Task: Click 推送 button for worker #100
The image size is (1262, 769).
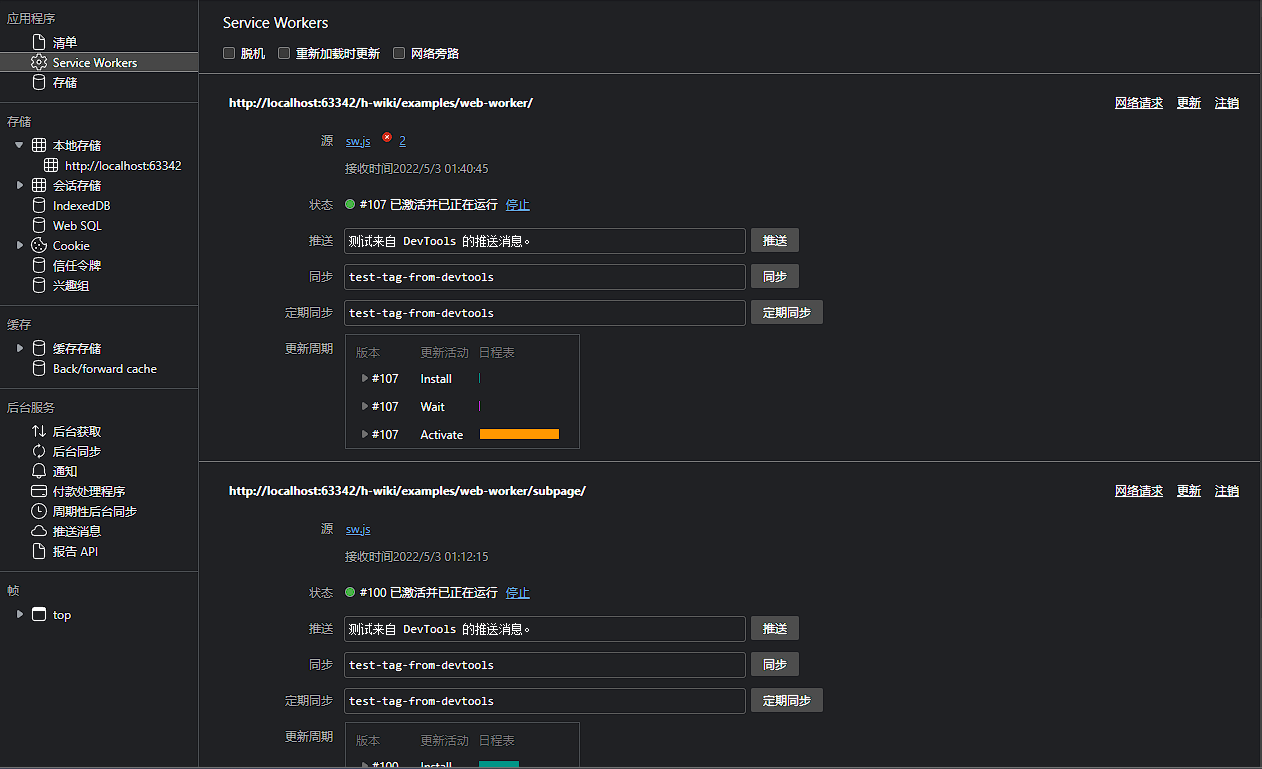Action: (x=775, y=628)
